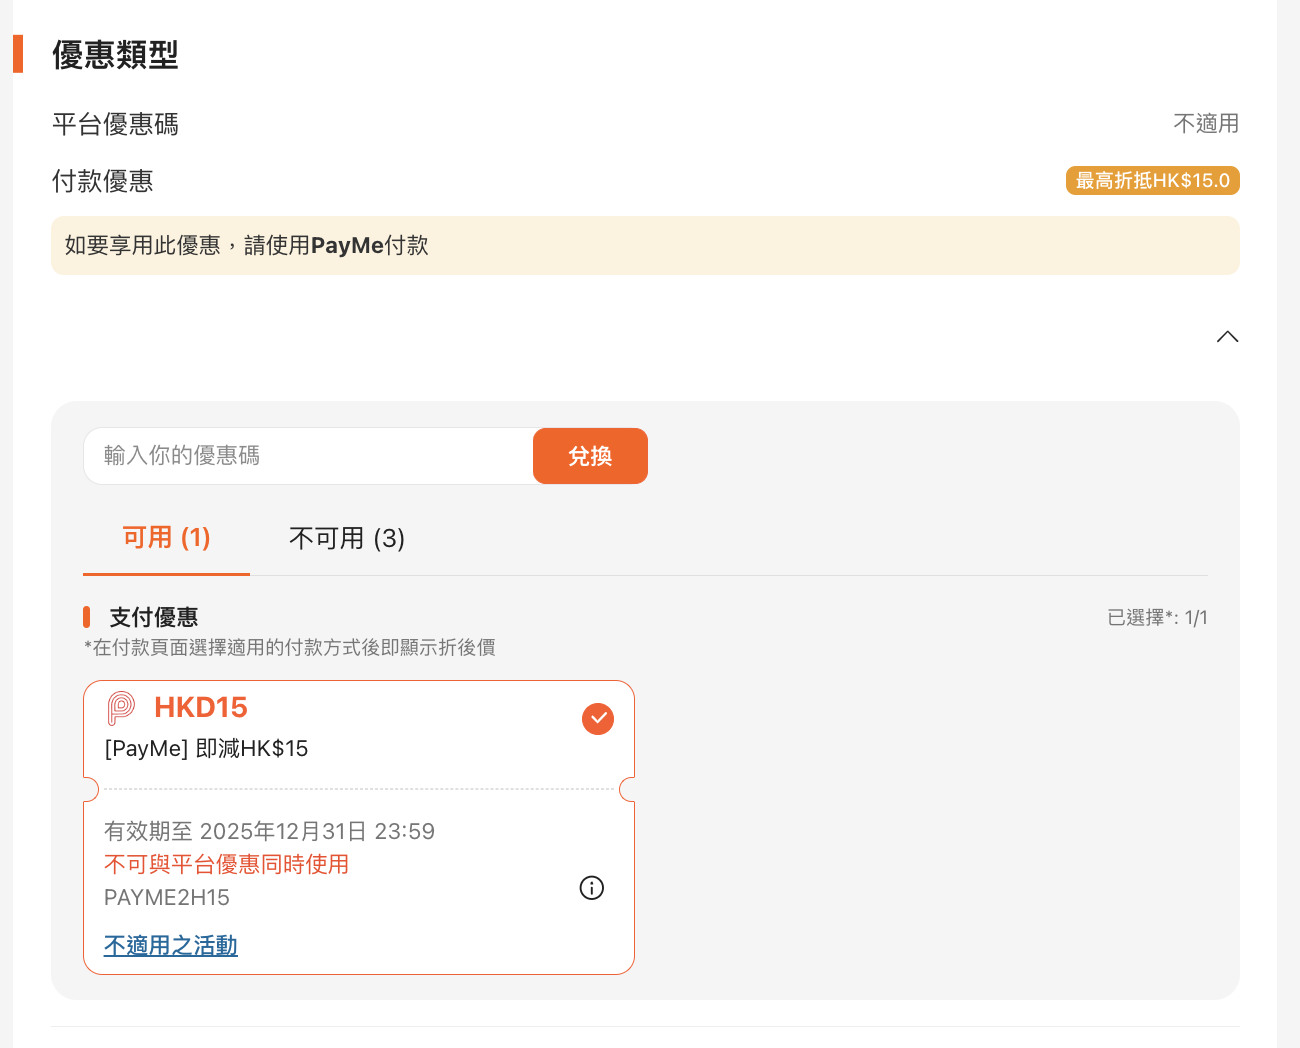Open the 不適用之活動 link
The width and height of the screenshot is (1300, 1048).
170,945
